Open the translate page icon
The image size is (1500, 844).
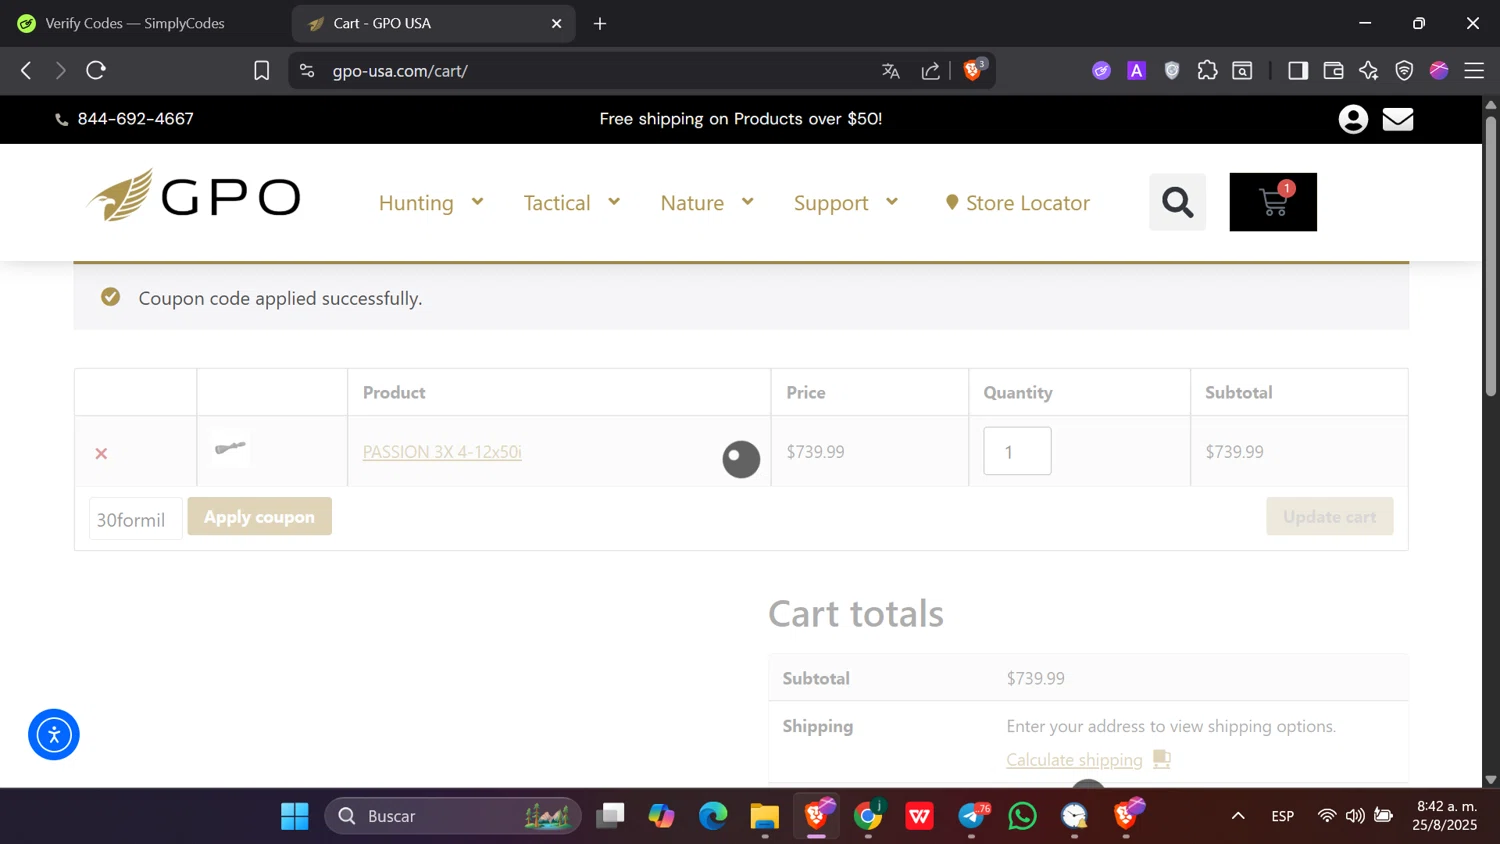click(891, 70)
